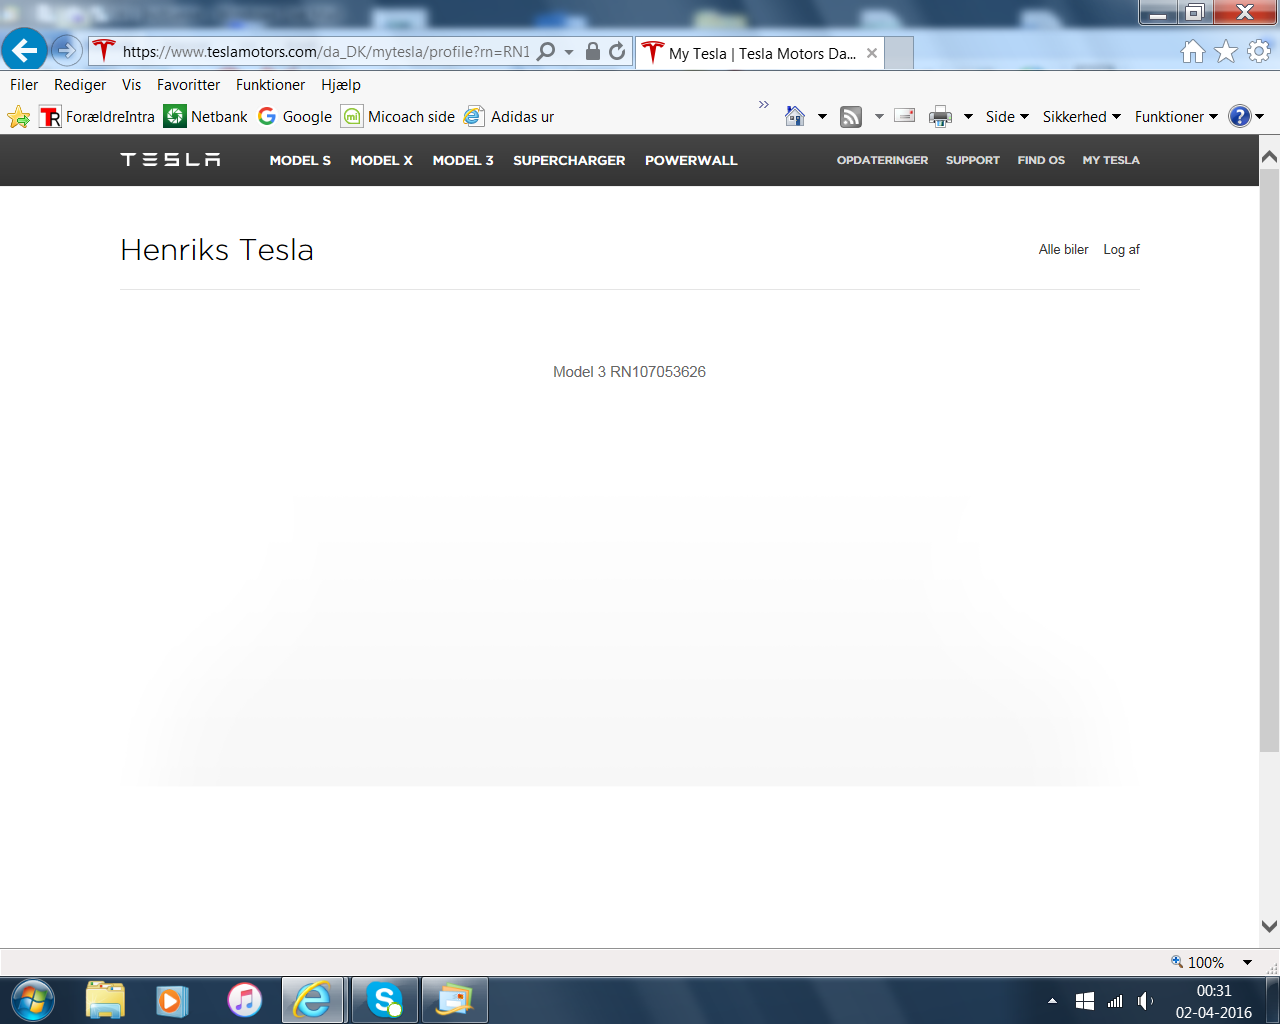Go to the Model S page

(300, 160)
